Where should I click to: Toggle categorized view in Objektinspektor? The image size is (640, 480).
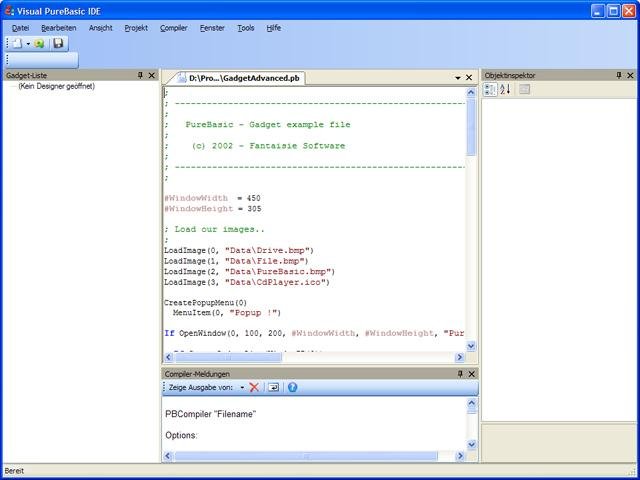coord(490,89)
